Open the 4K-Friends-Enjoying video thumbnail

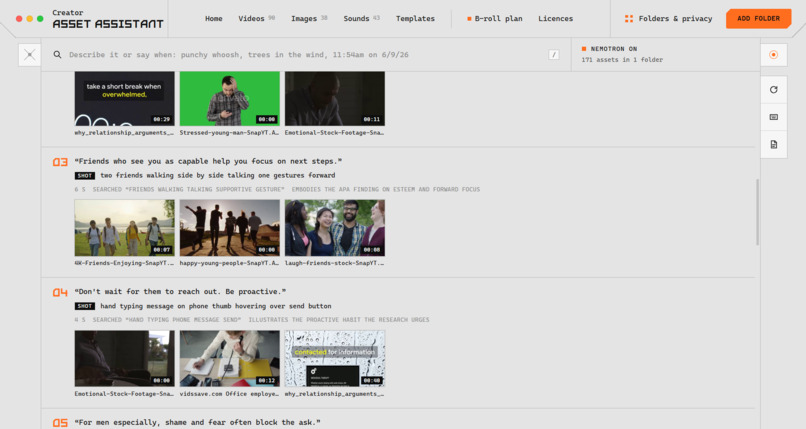point(124,228)
